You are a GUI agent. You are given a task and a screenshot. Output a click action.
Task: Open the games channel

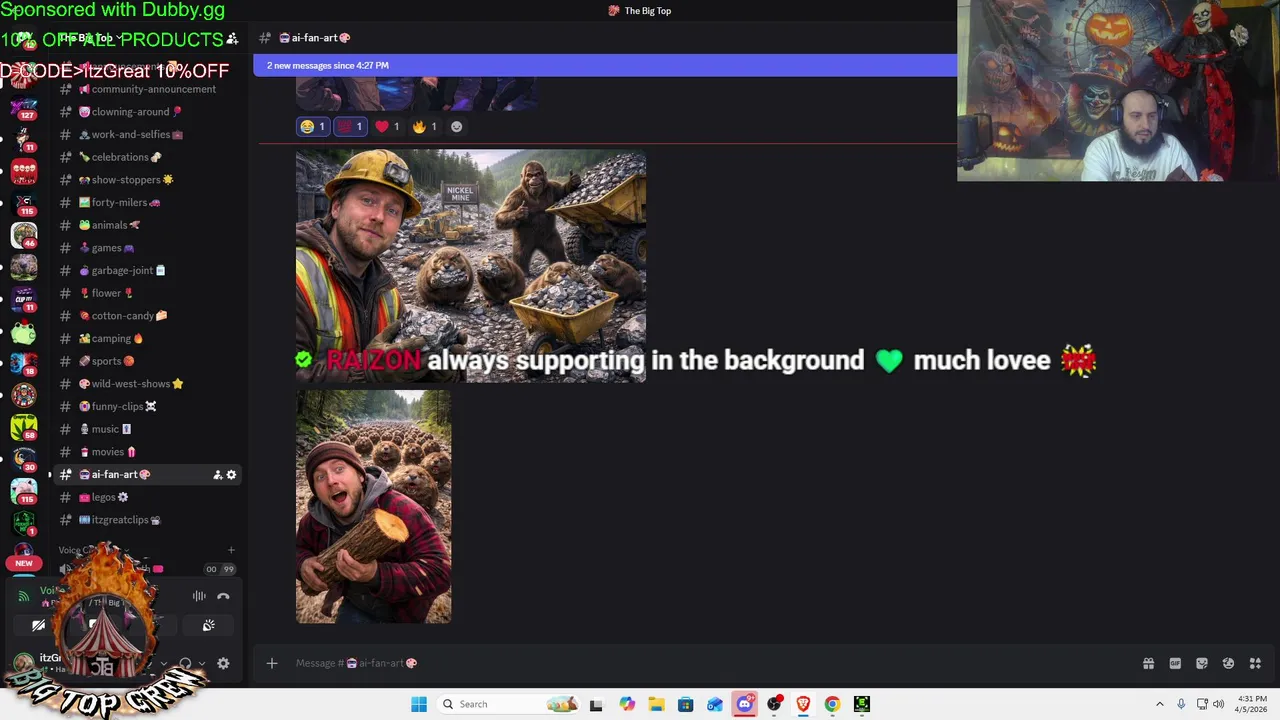148,248
